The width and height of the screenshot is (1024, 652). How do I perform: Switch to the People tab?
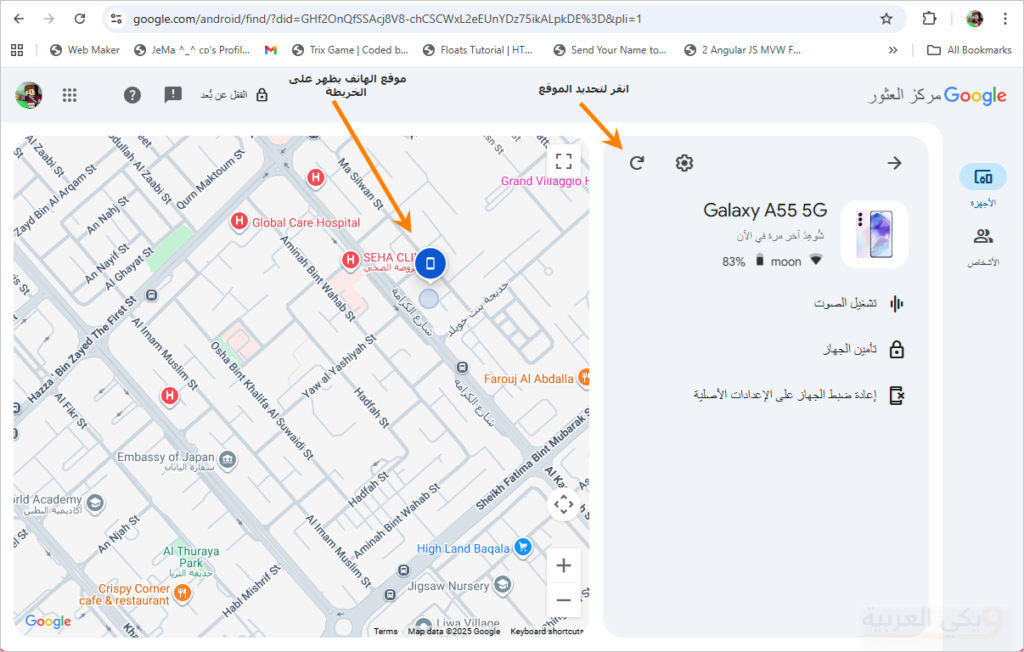983,246
